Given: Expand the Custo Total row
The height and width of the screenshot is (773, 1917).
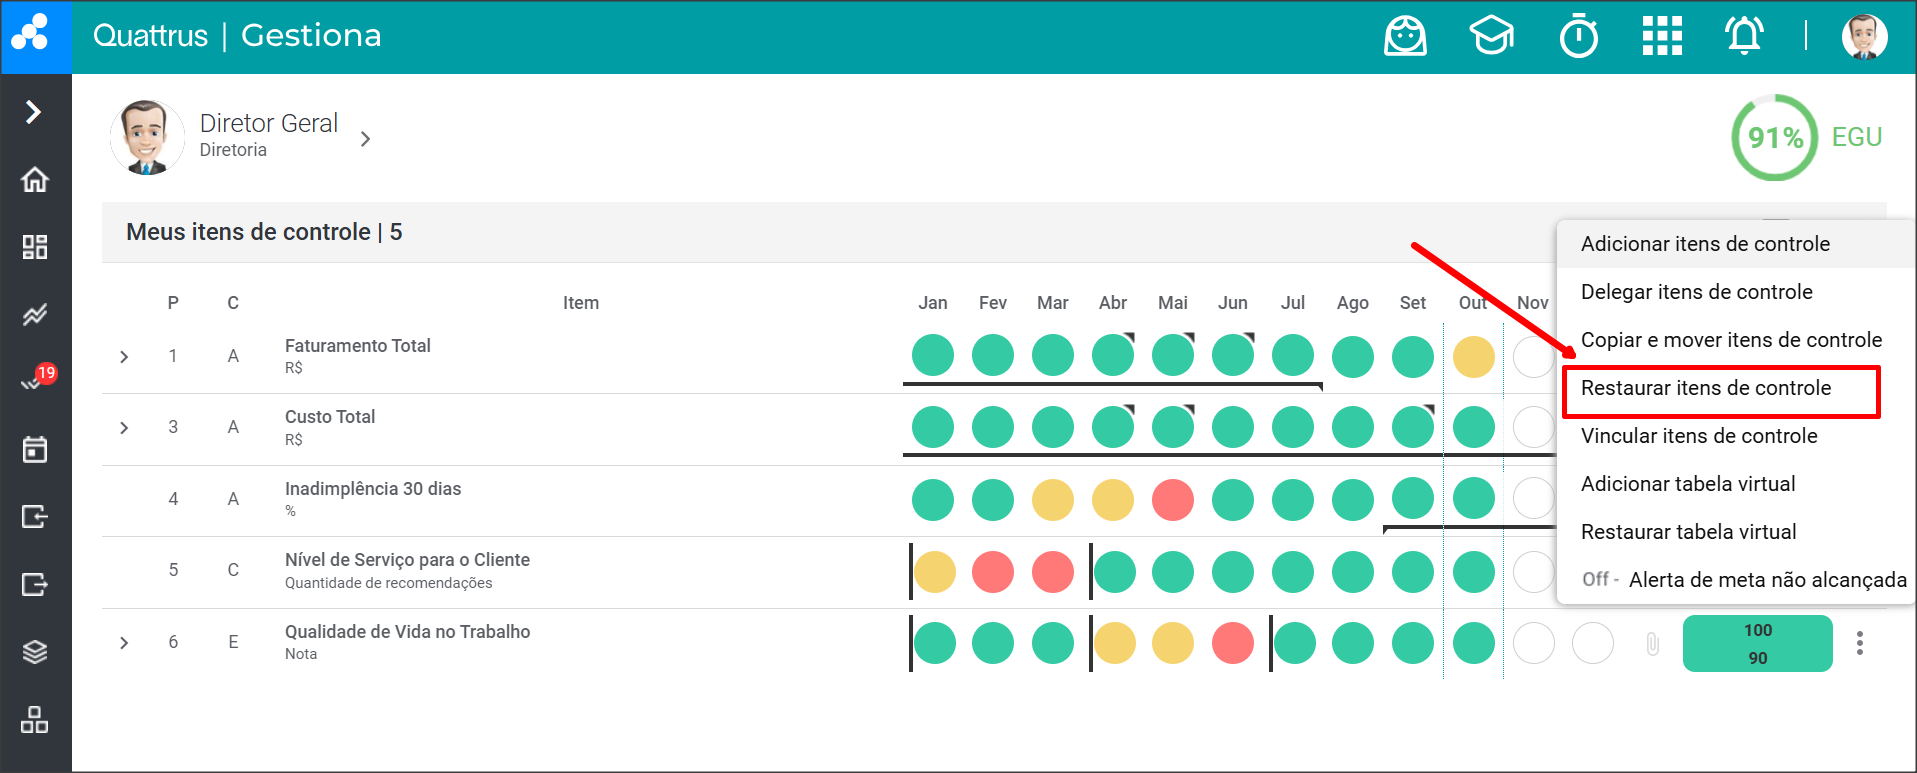Looking at the screenshot, I should coord(124,428).
